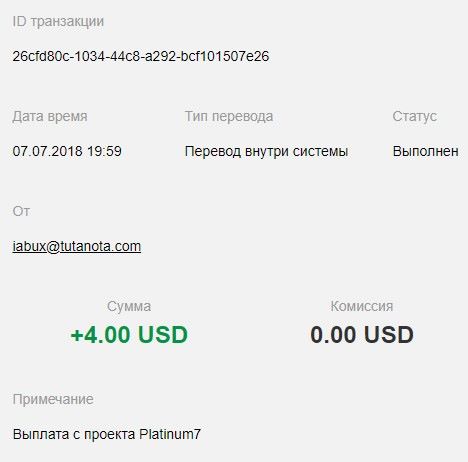Screen dimensions: 468x462
Task: Select the Выплата с проекта Platinum7 note
Action: [107, 434]
